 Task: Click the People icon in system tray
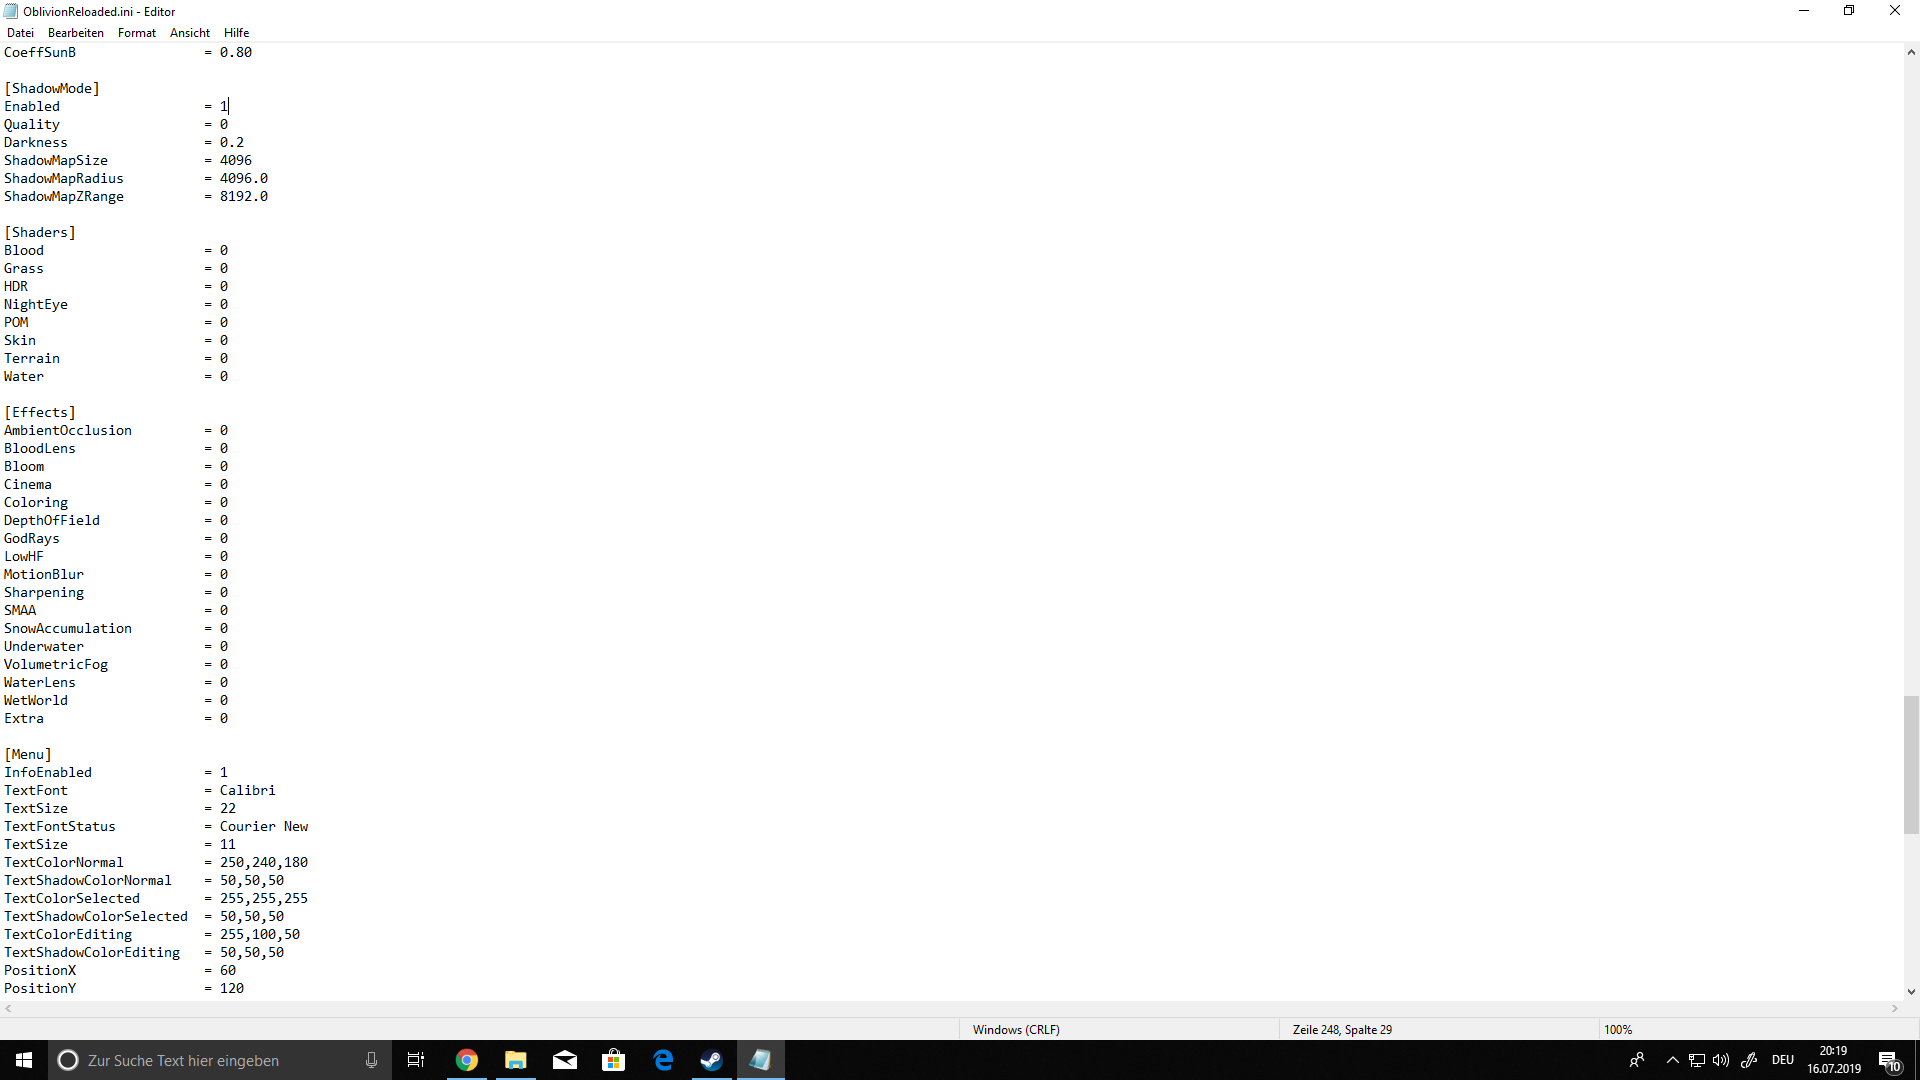[x=1637, y=1060]
